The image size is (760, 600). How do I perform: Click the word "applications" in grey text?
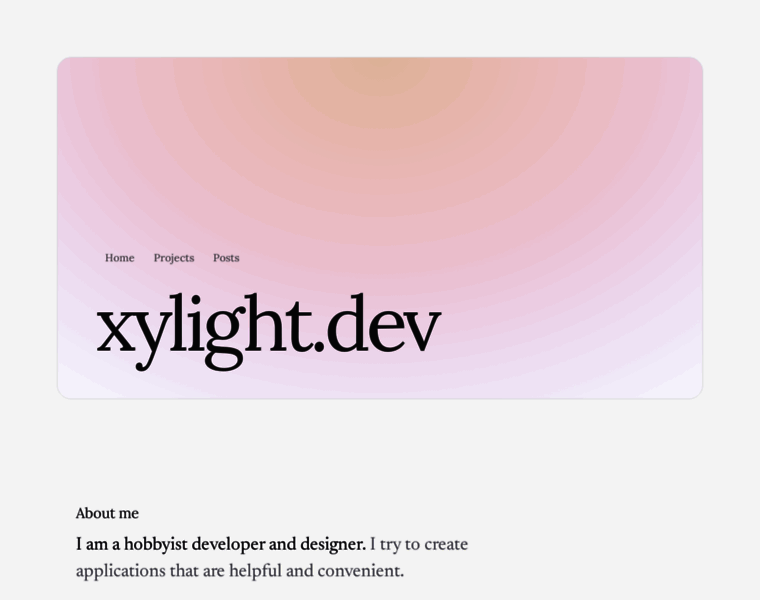[120, 572]
